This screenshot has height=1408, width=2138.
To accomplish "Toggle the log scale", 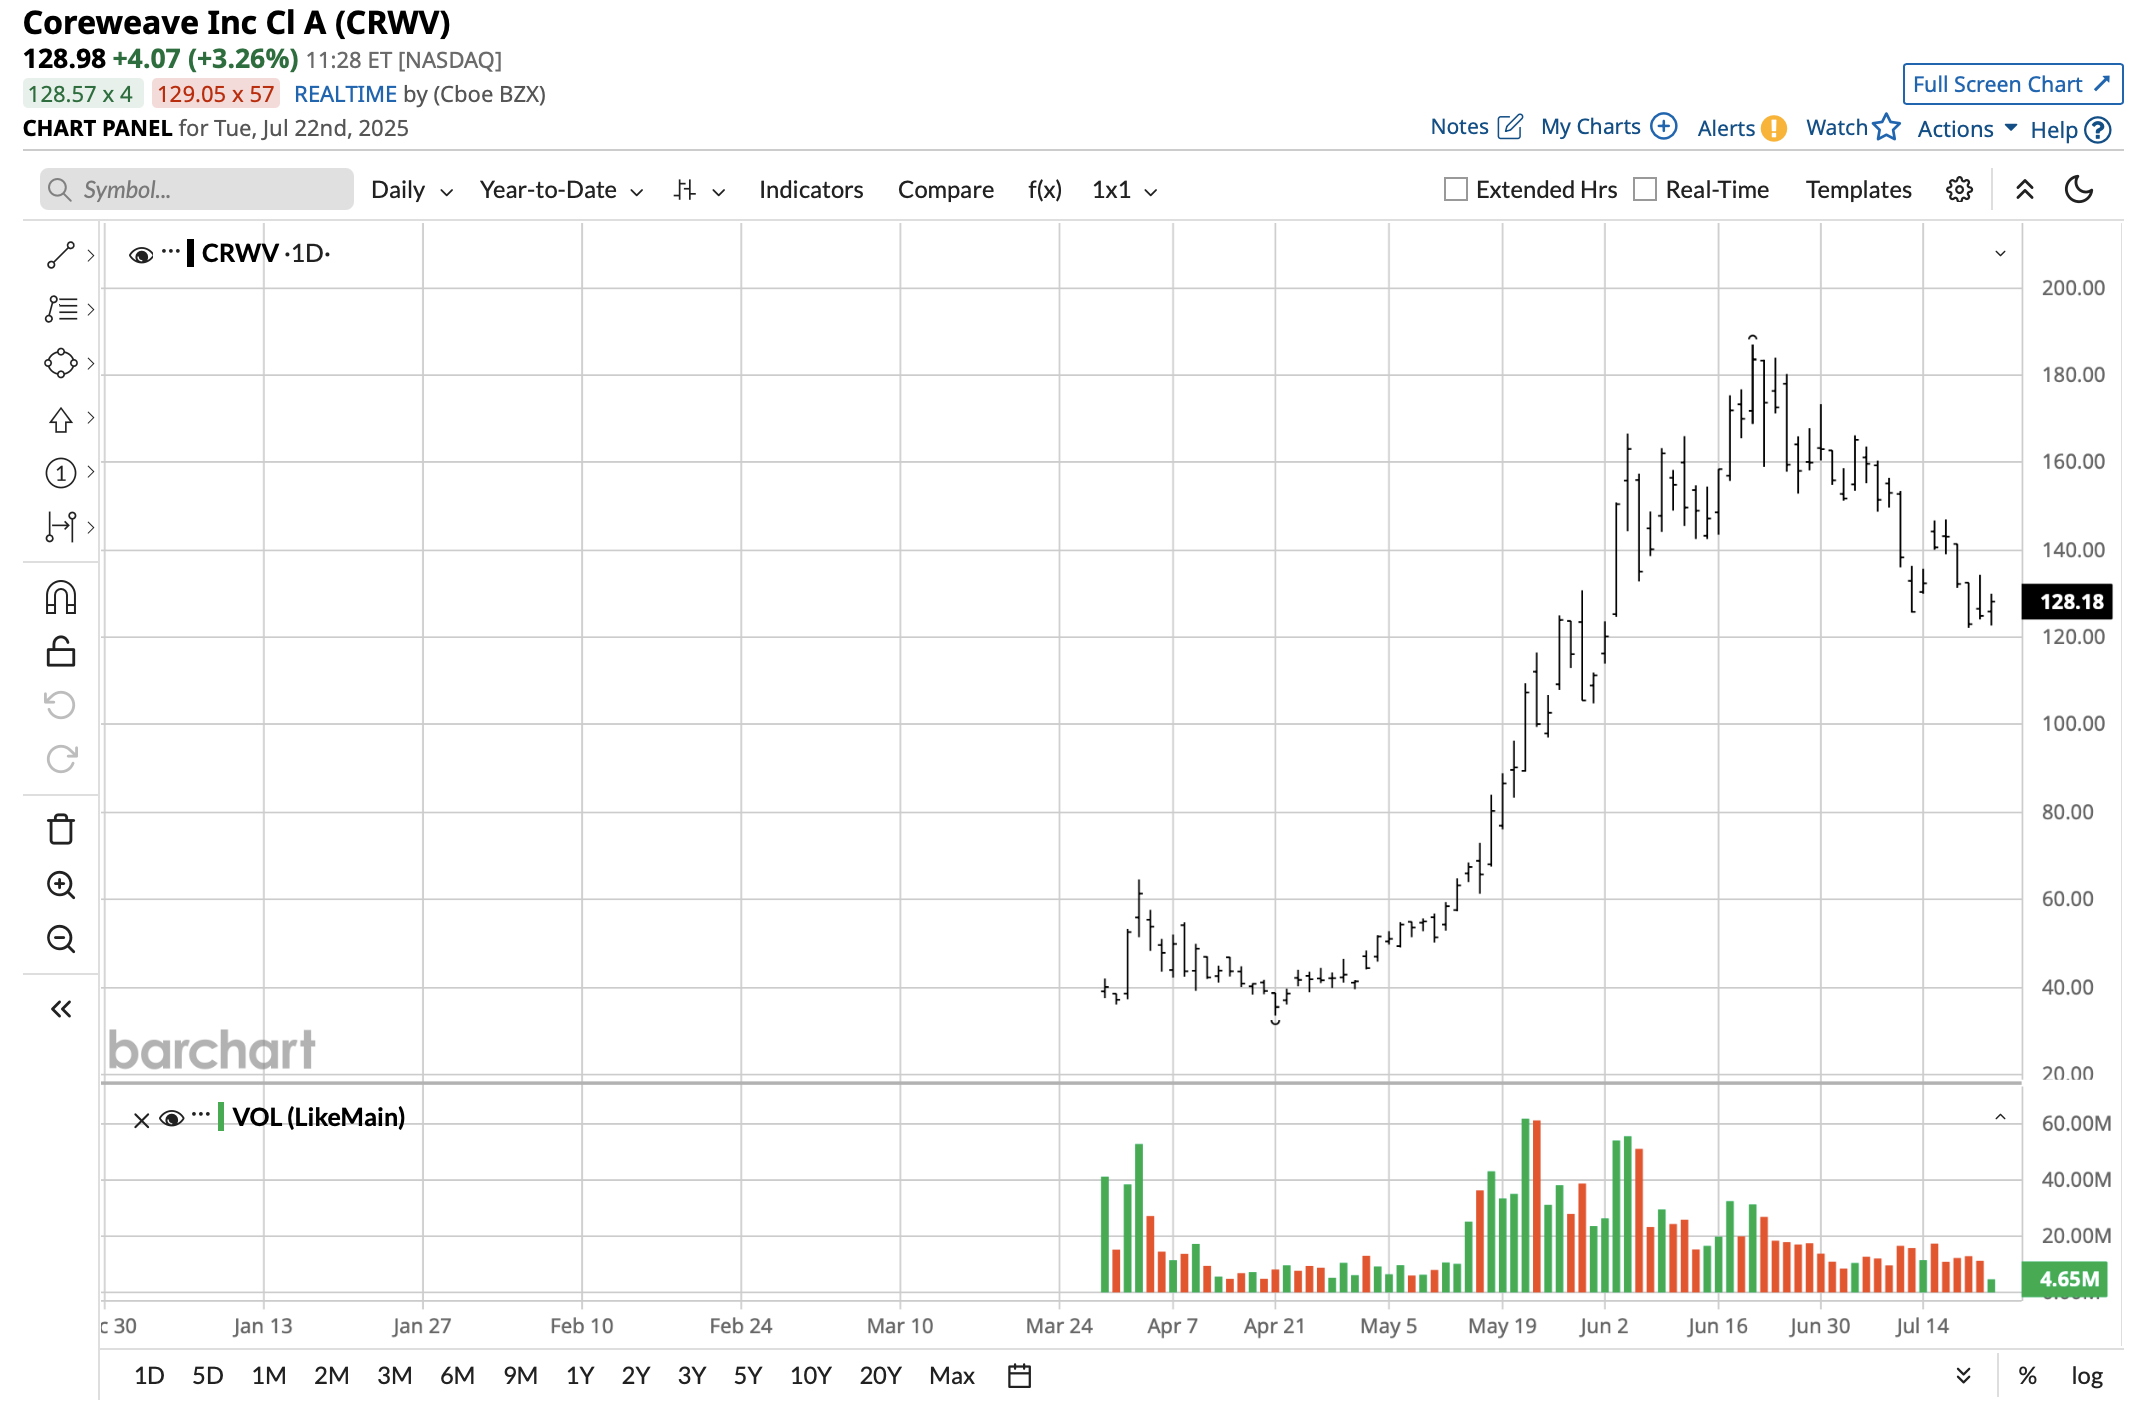I will (x=2087, y=1376).
